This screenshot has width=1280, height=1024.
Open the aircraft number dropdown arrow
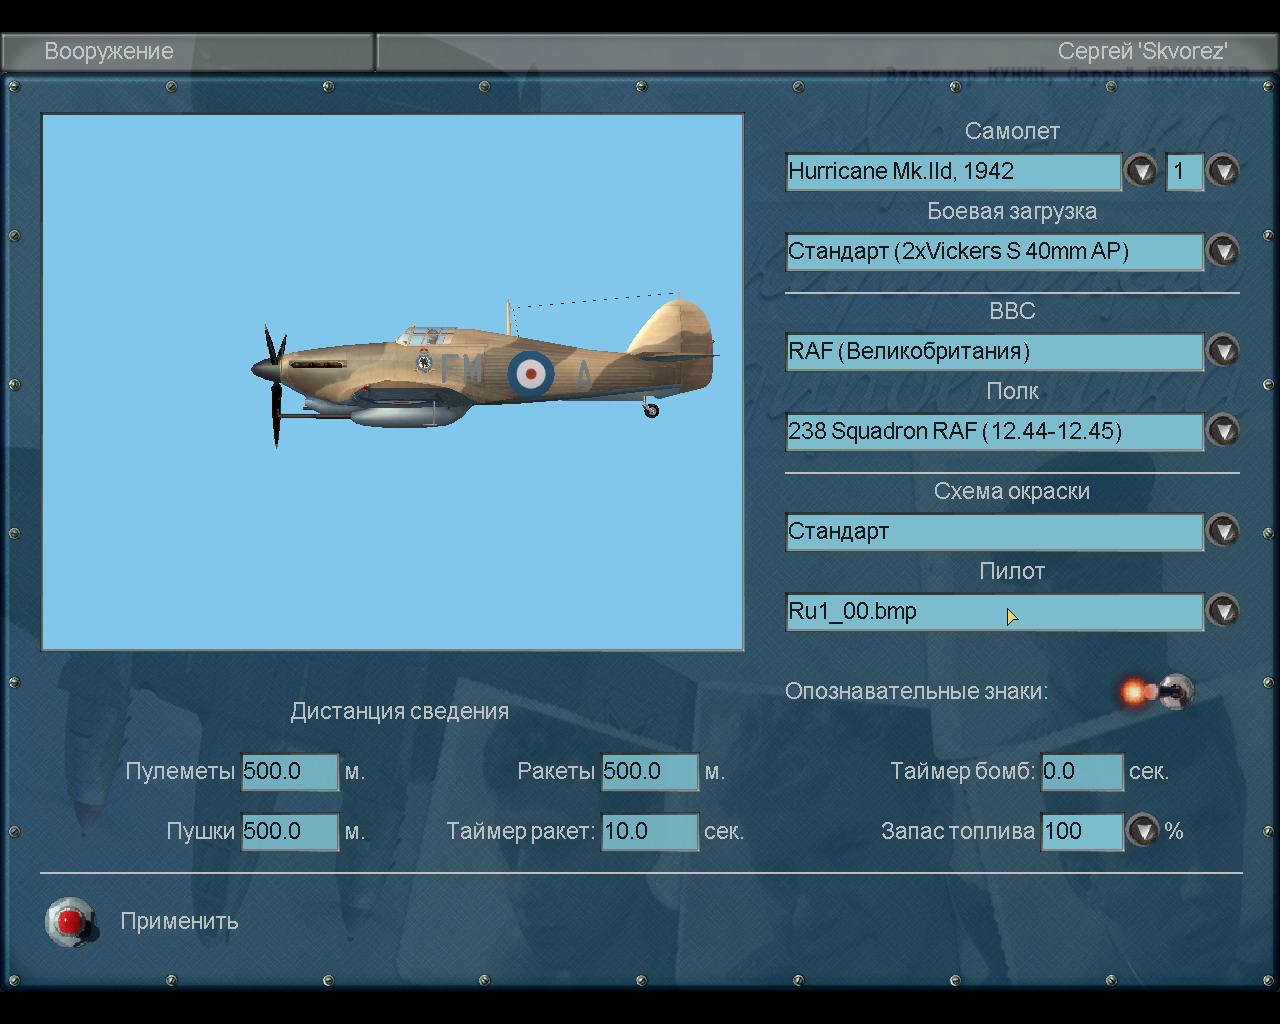(x=1223, y=171)
